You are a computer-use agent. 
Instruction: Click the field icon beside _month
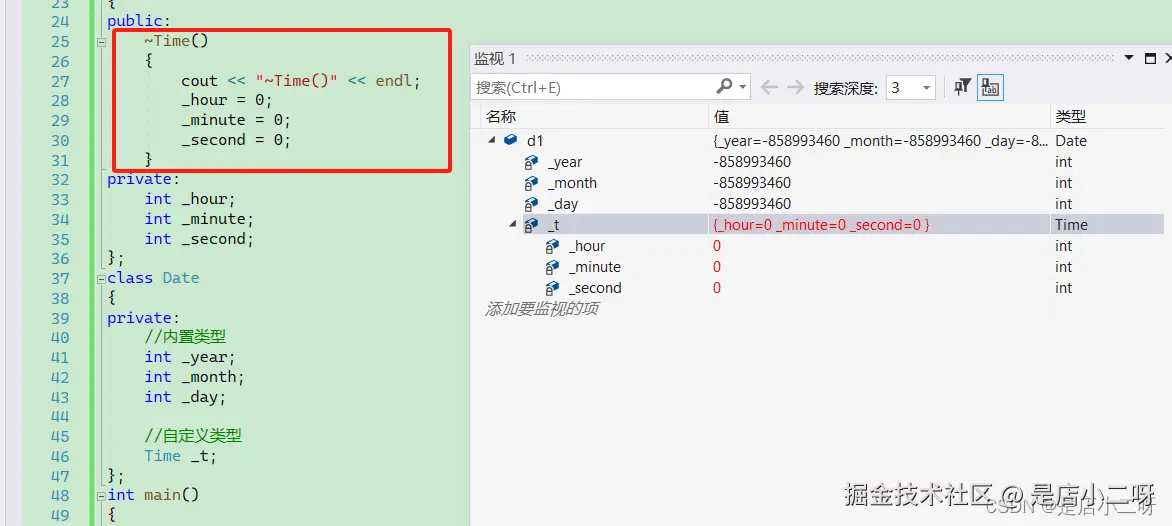point(531,183)
